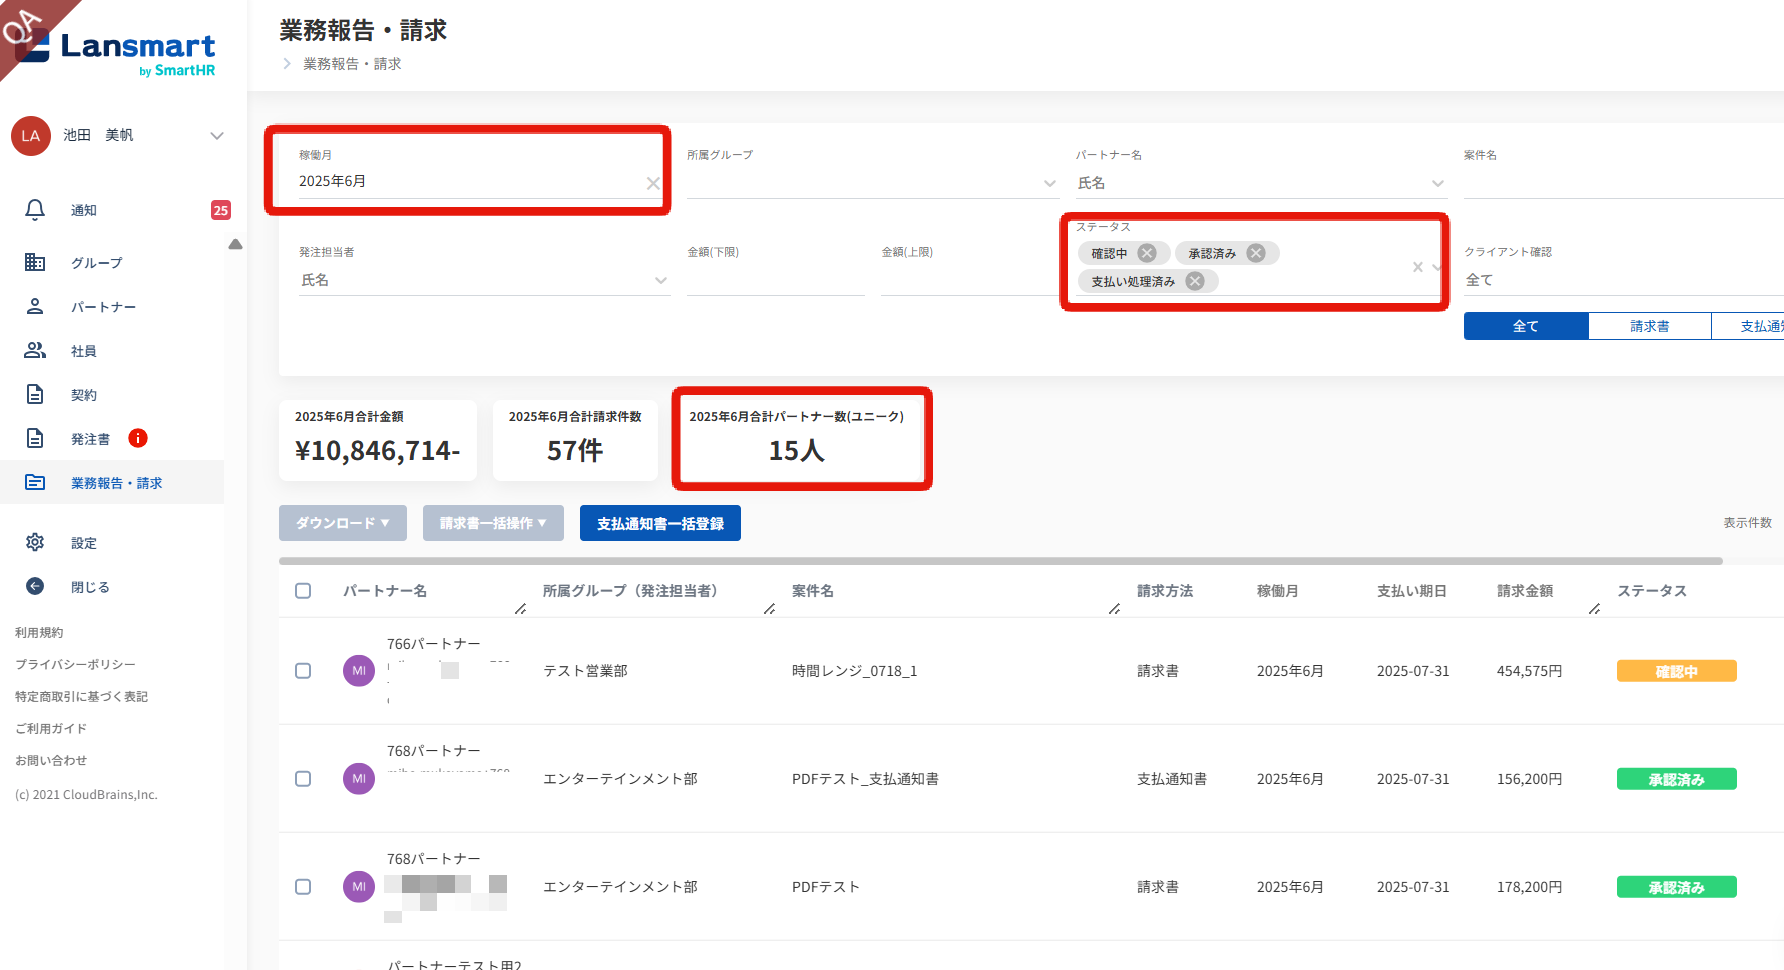The image size is (1784, 970).
Task: Click the orange 確認中 status badge
Action: pos(1676,671)
